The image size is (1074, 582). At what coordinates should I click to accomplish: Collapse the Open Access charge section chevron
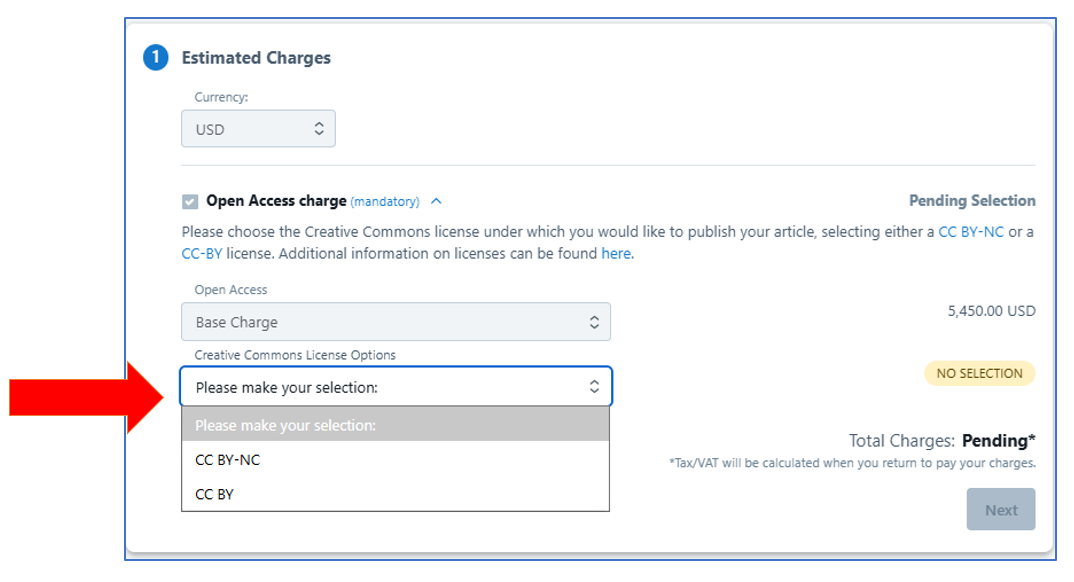(436, 201)
